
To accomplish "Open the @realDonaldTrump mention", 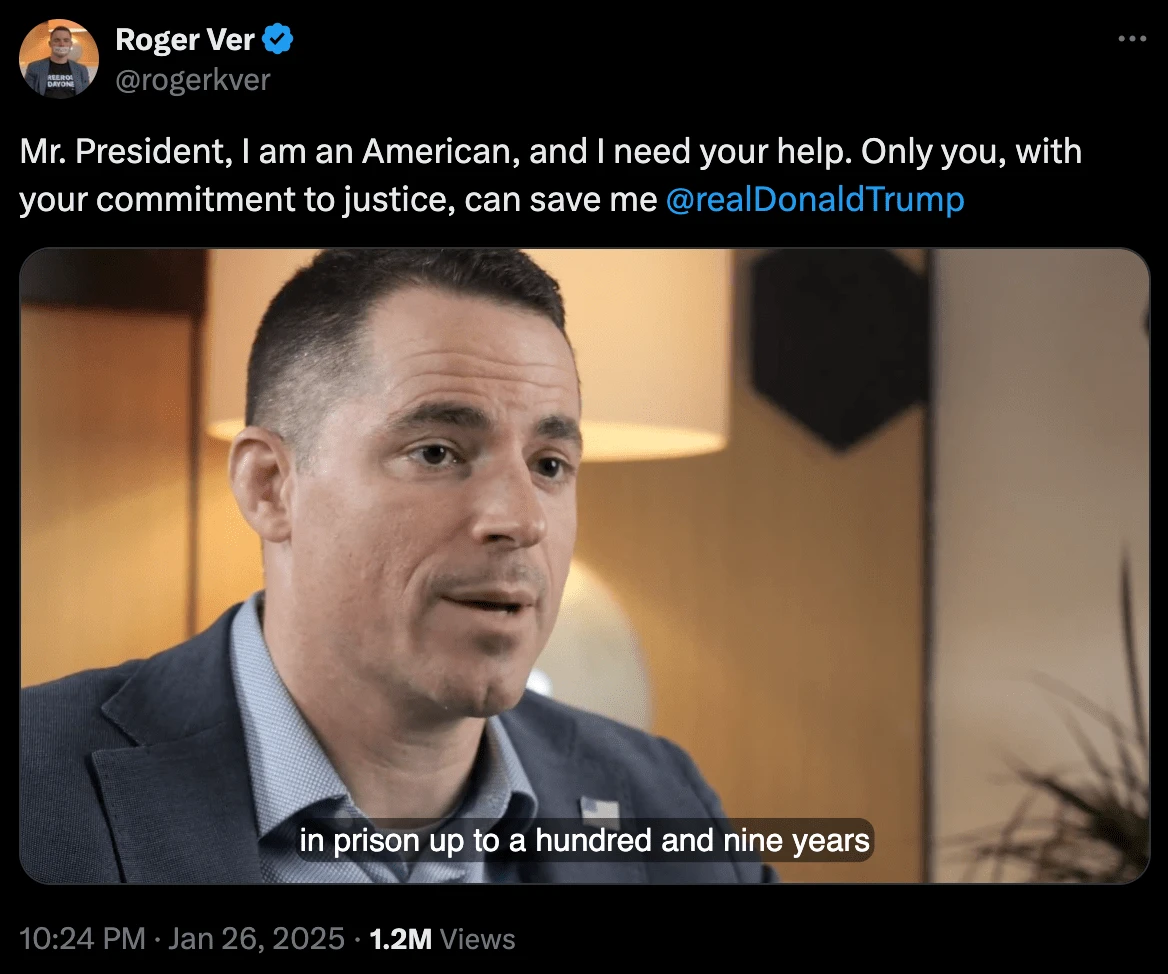I will point(815,200).
